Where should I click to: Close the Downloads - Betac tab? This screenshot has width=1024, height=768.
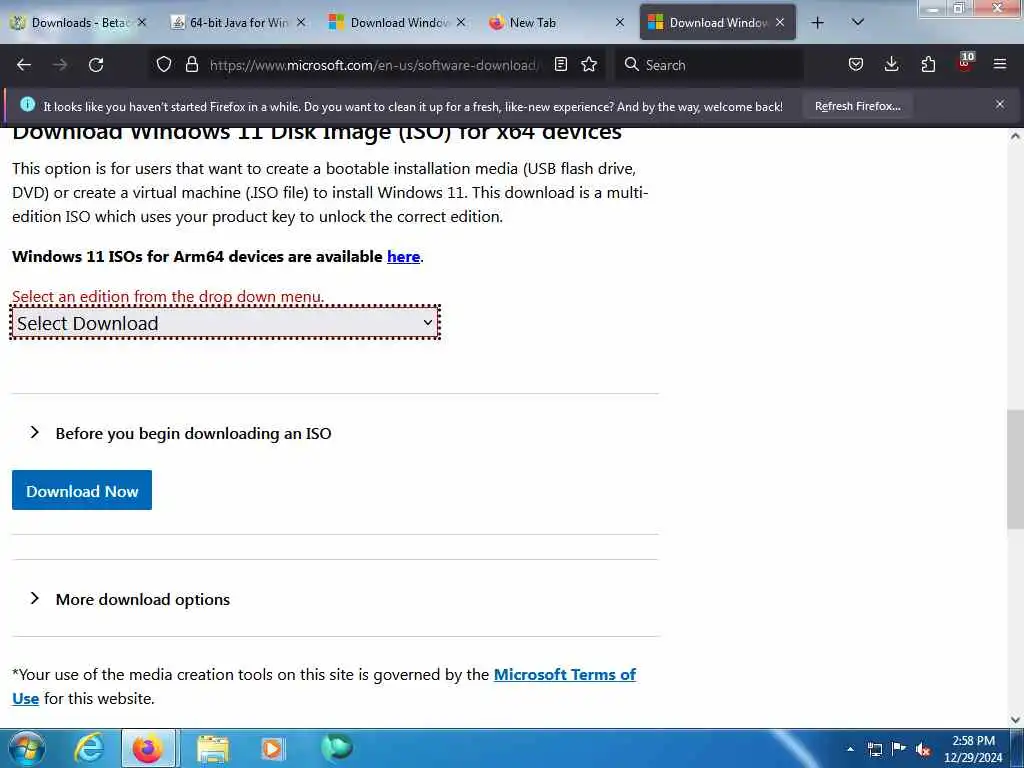142,23
